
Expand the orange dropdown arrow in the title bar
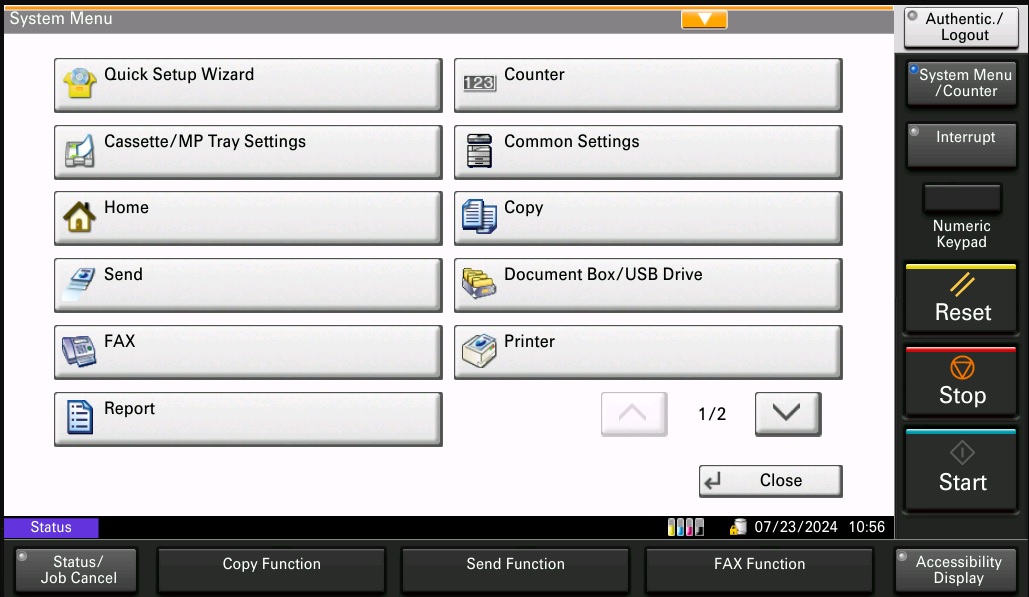click(704, 19)
